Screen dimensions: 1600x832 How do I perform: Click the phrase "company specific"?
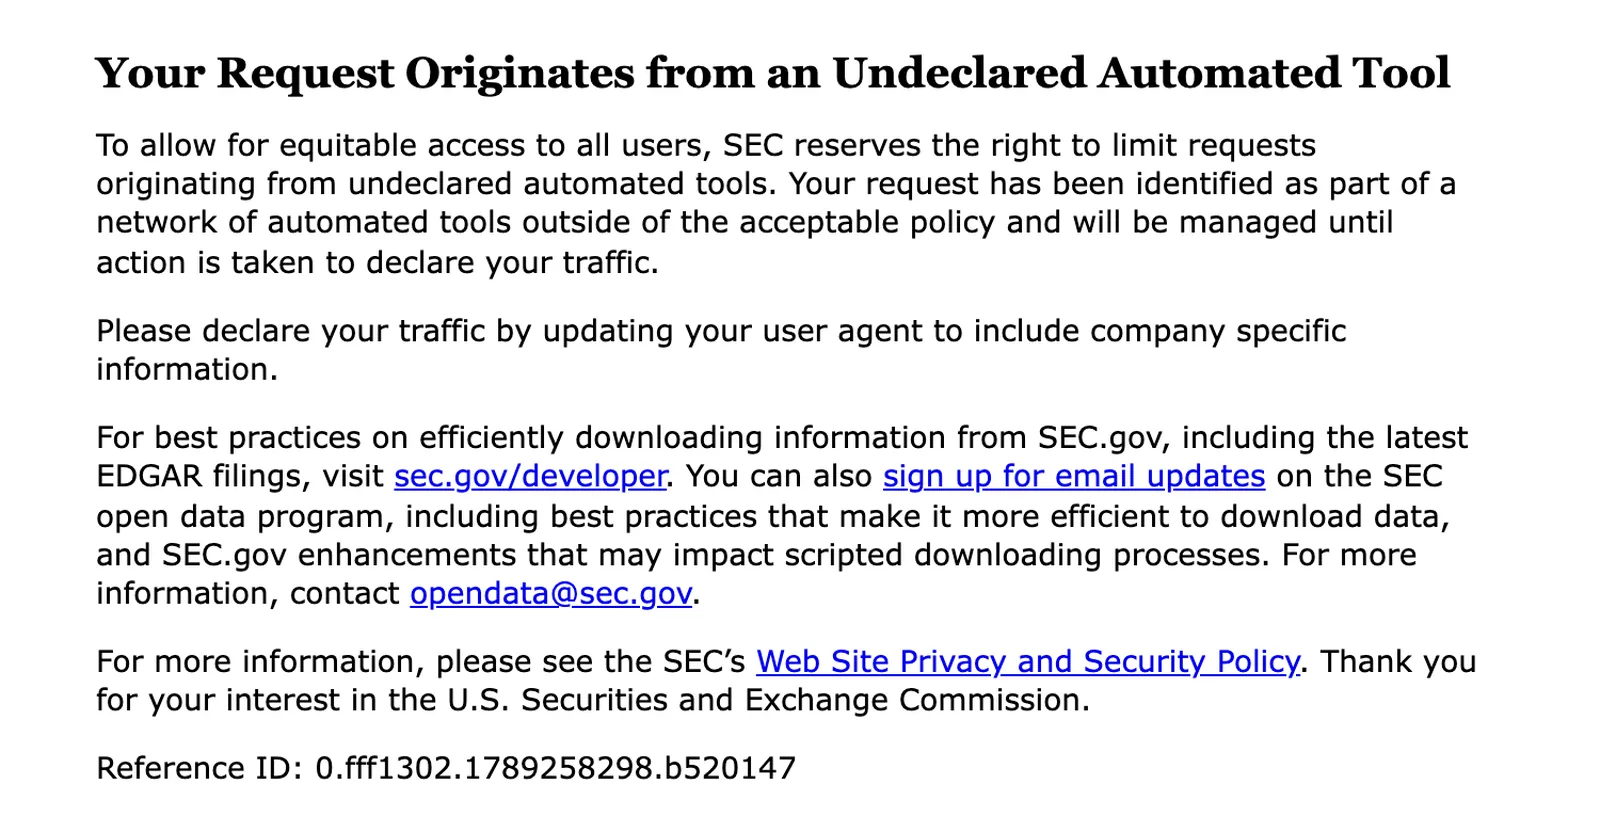pos(1218,332)
